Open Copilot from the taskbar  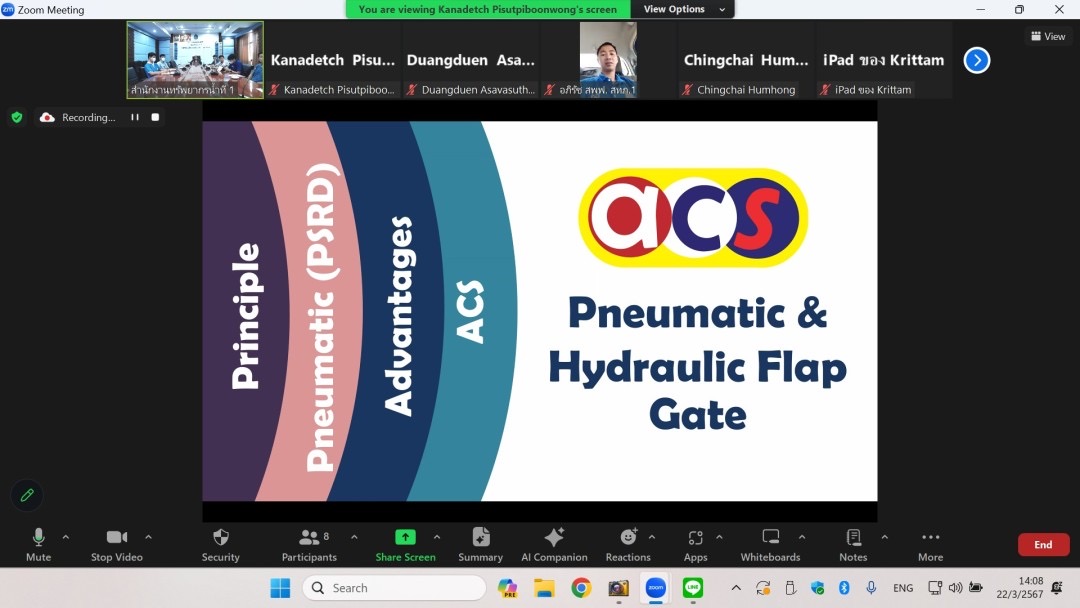[x=508, y=588]
